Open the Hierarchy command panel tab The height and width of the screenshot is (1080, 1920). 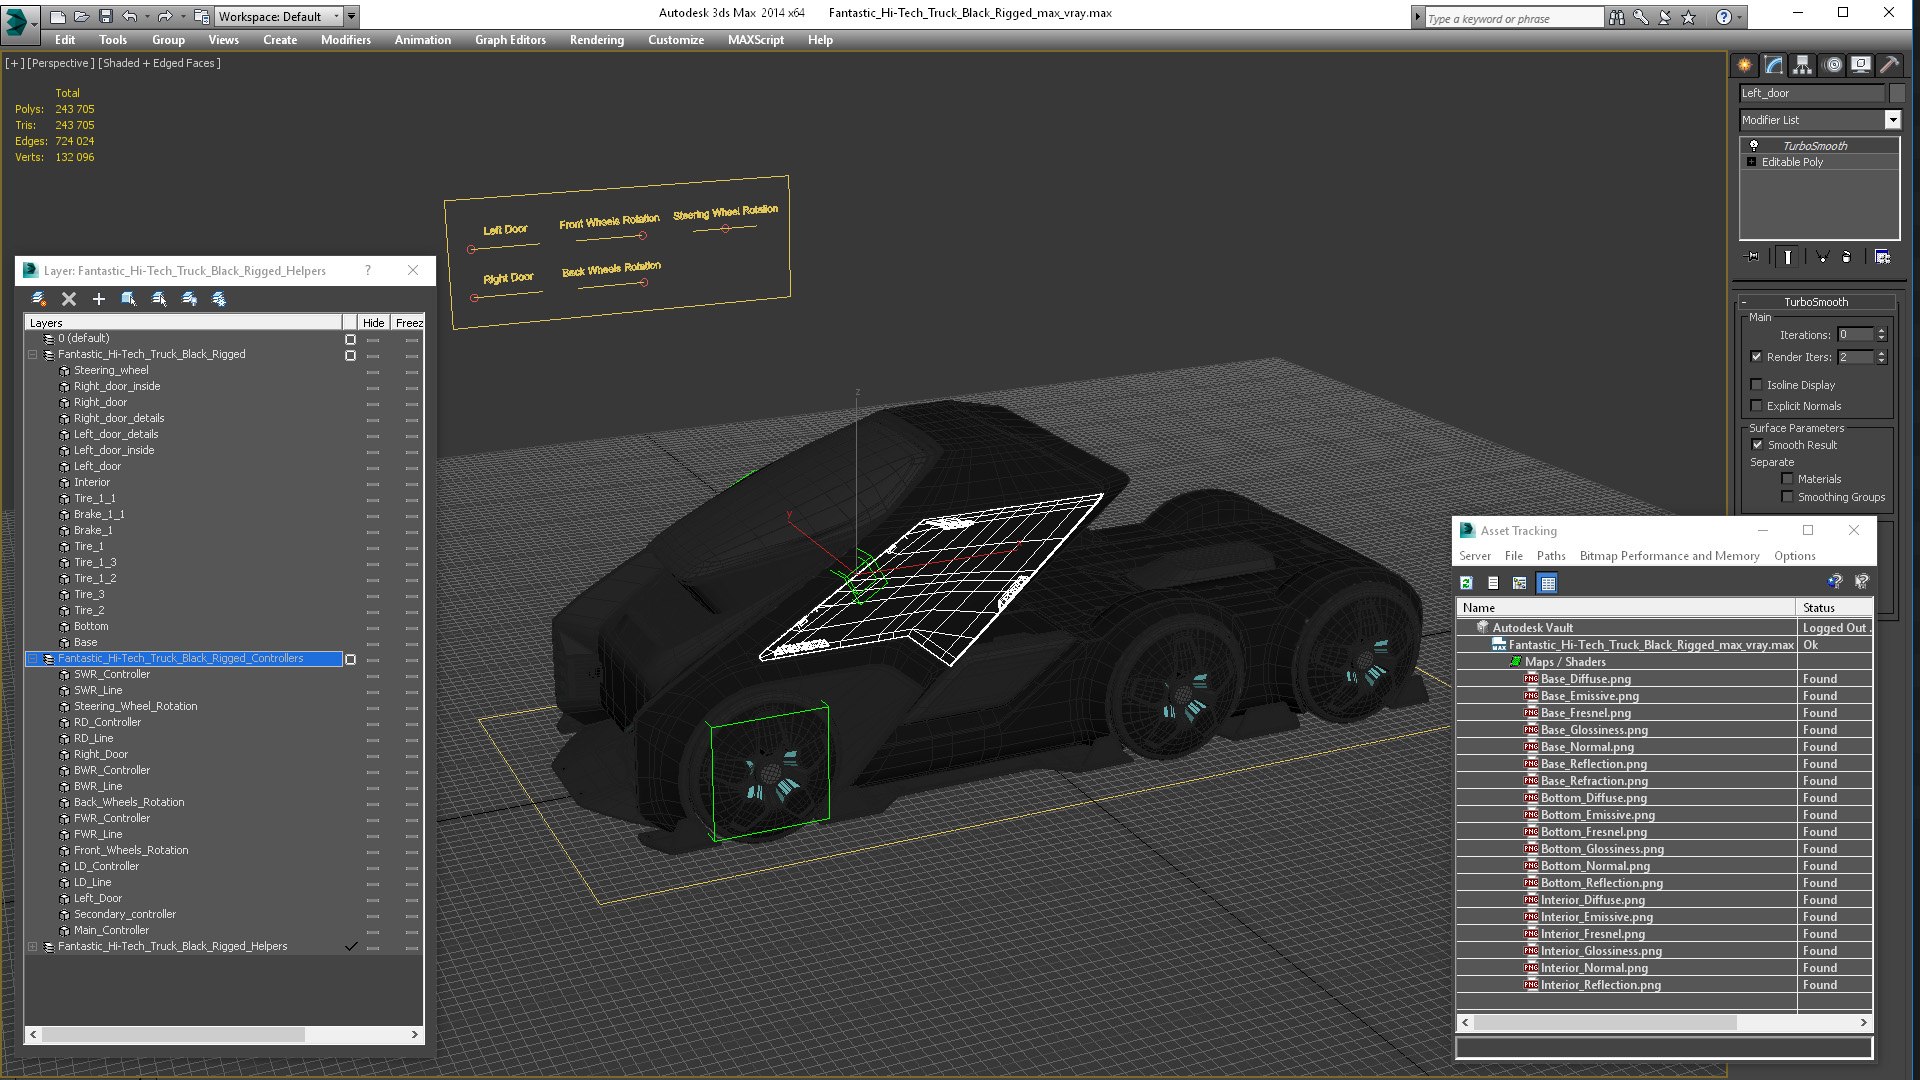point(1802,65)
